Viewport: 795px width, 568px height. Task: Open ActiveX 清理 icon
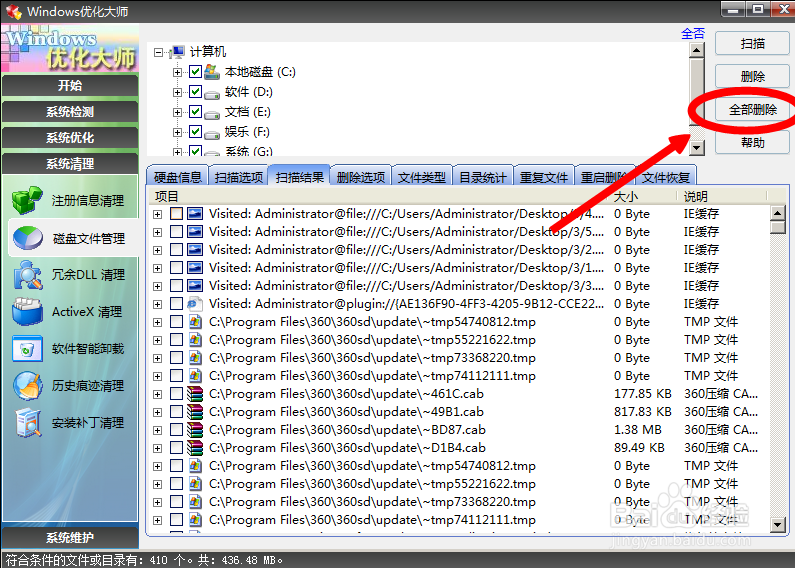coord(27,311)
